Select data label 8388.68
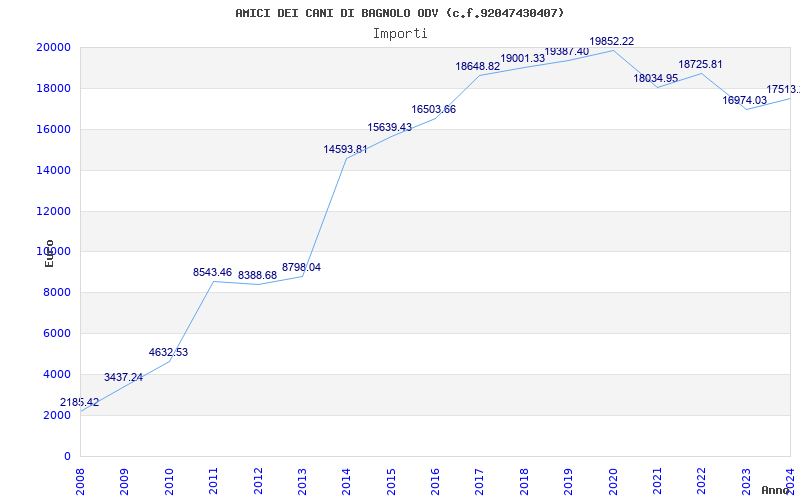Viewport: 800px width, 500px height. (x=258, y=276)
